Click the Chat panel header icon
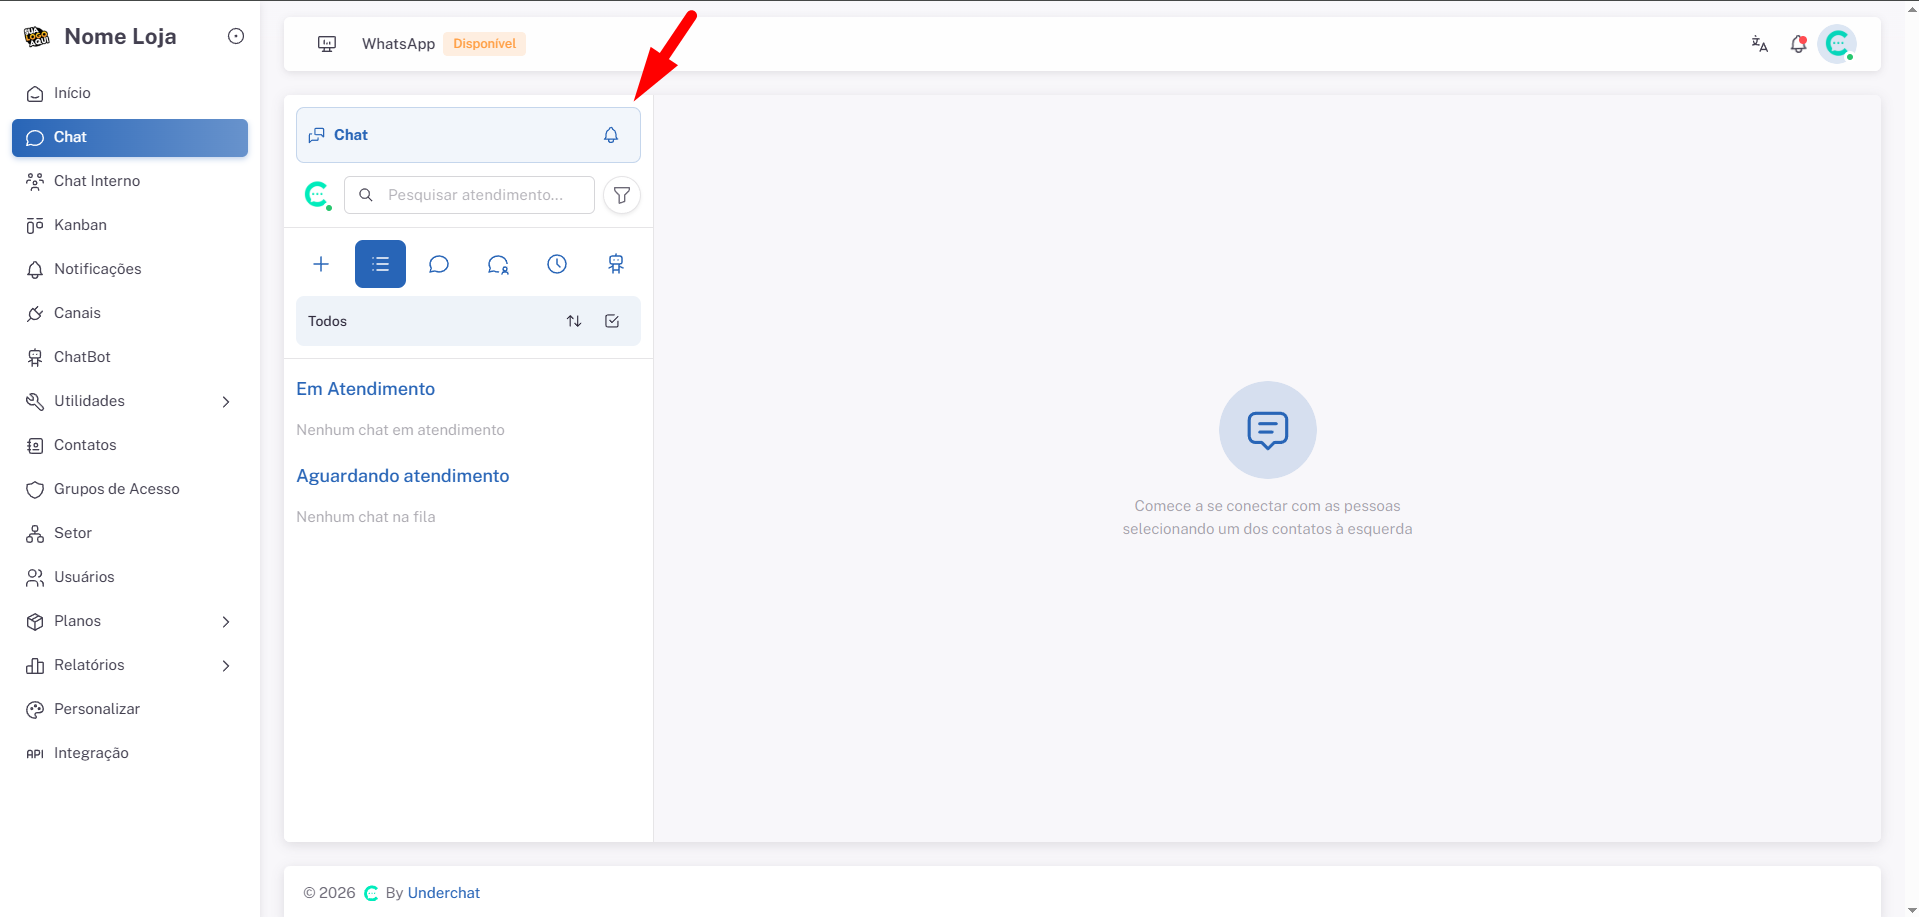This screenshot has width=1919, height=917. tap(317, 135)
